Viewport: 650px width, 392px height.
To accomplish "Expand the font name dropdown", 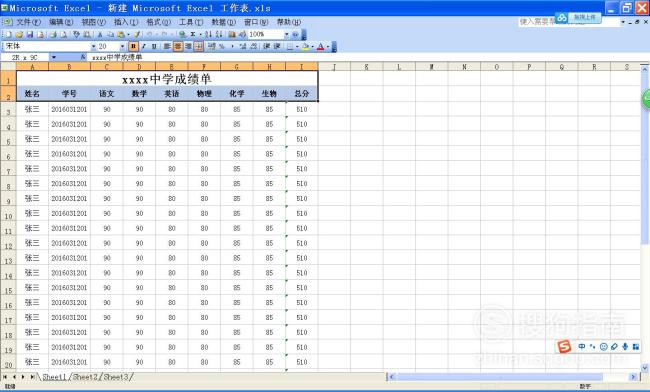I will coord(94,46).
